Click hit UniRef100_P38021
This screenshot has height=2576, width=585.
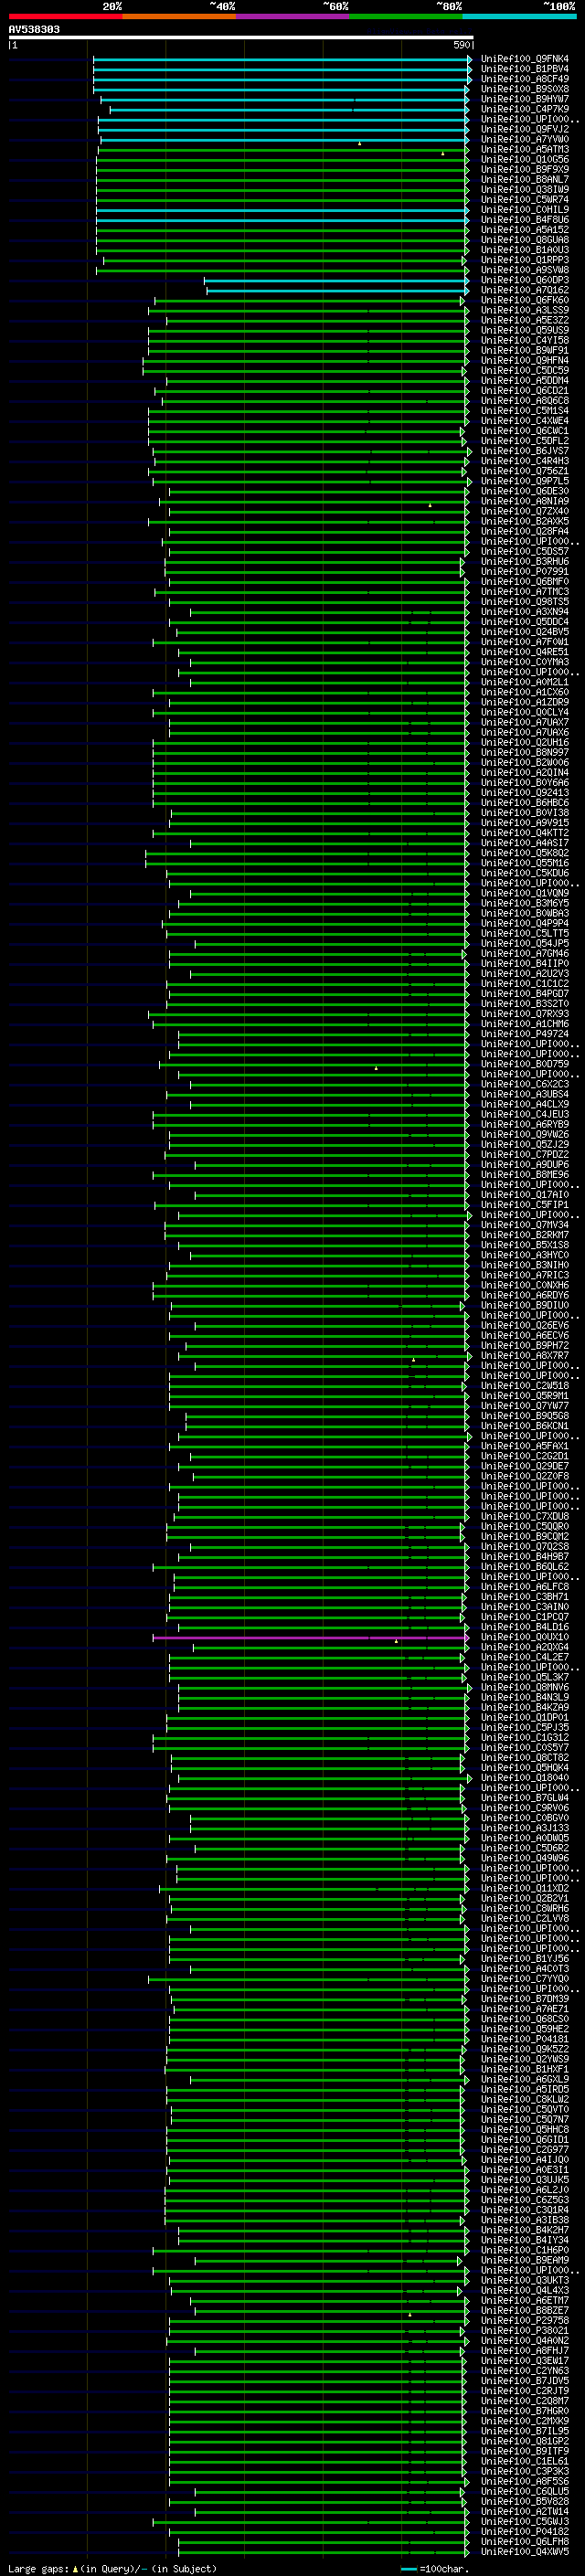pos(525,2330)
